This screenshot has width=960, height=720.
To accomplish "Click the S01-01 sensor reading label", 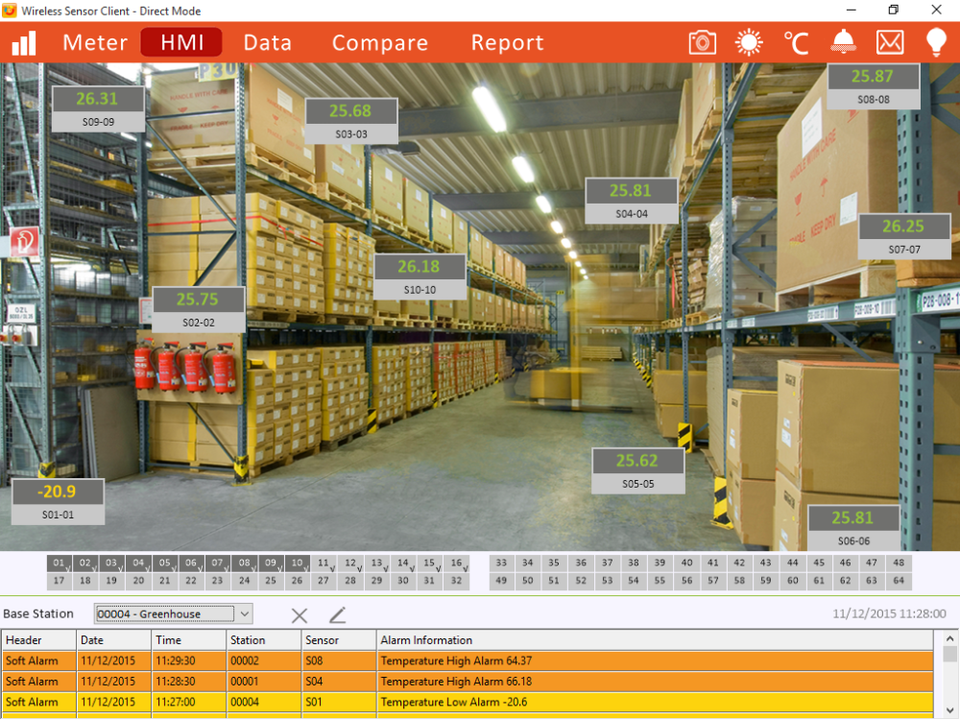I will coord(58,502).
